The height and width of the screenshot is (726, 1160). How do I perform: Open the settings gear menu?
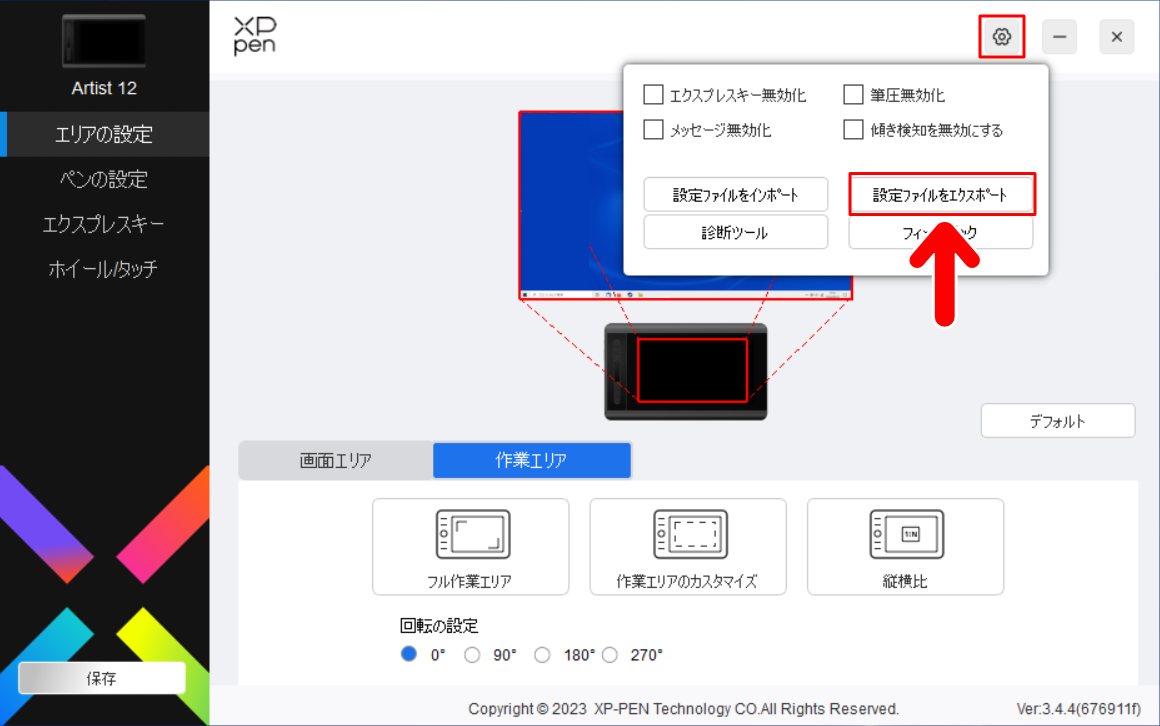(x=1001, y=36)
